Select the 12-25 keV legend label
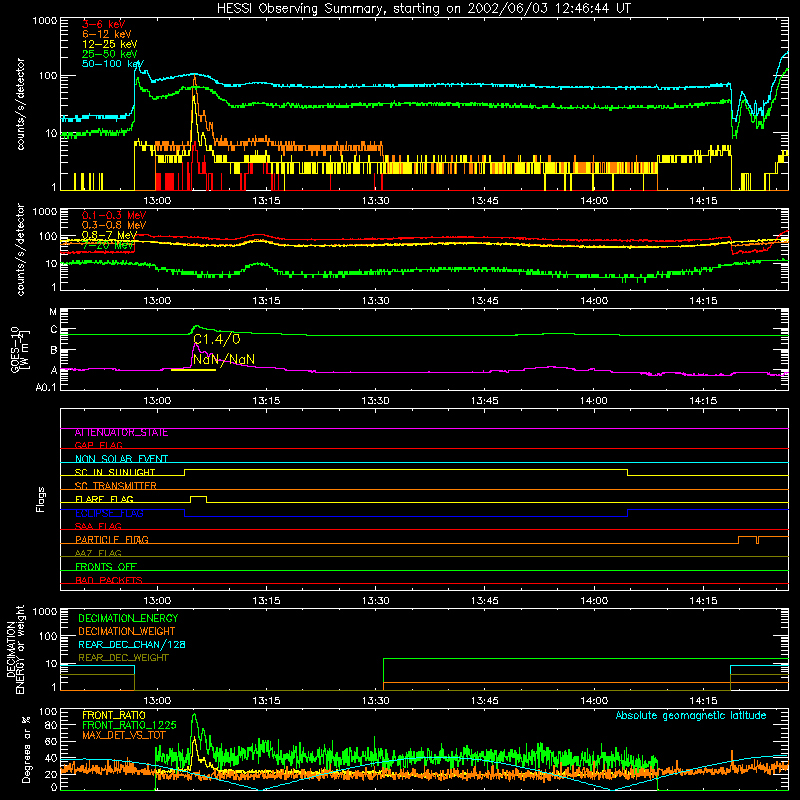 coord(109,44)
